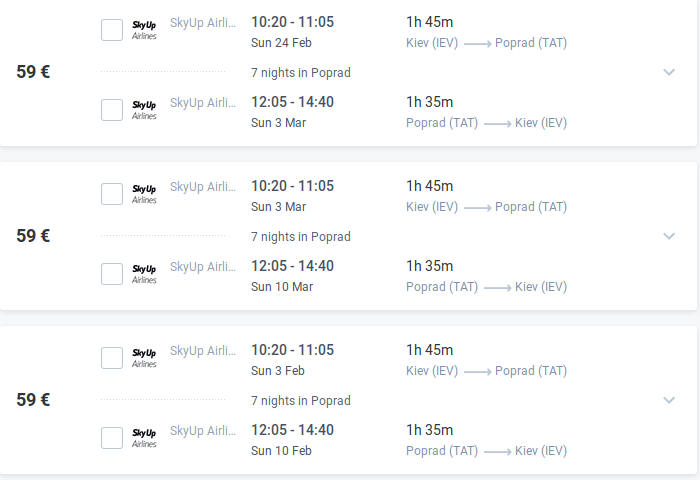Viewport: 700px width, 480px height.
Task: Tick the checkbox beside the Sun 3 Mar return flight
Action: pos(112,110)
